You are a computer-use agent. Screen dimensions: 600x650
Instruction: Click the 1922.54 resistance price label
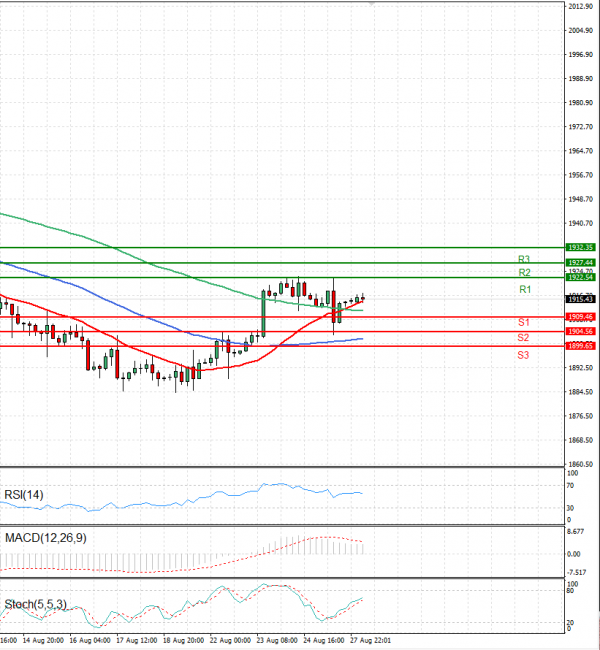coord(581,277)
